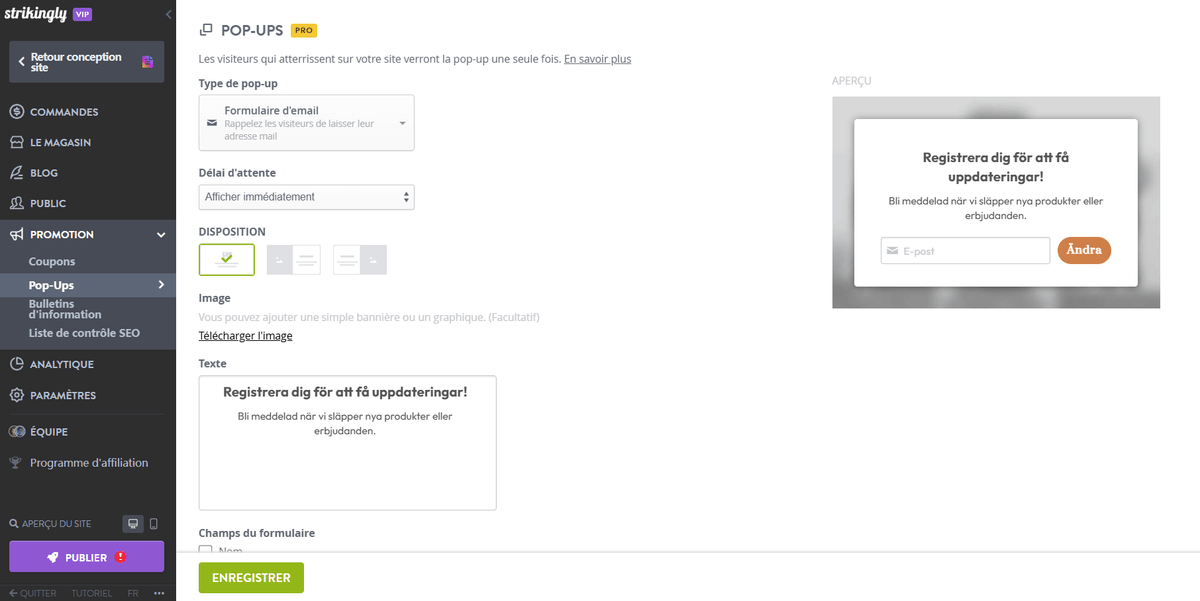Open the Type de pop-up dropdown
1200x601 pixels.
click(306, 122)
